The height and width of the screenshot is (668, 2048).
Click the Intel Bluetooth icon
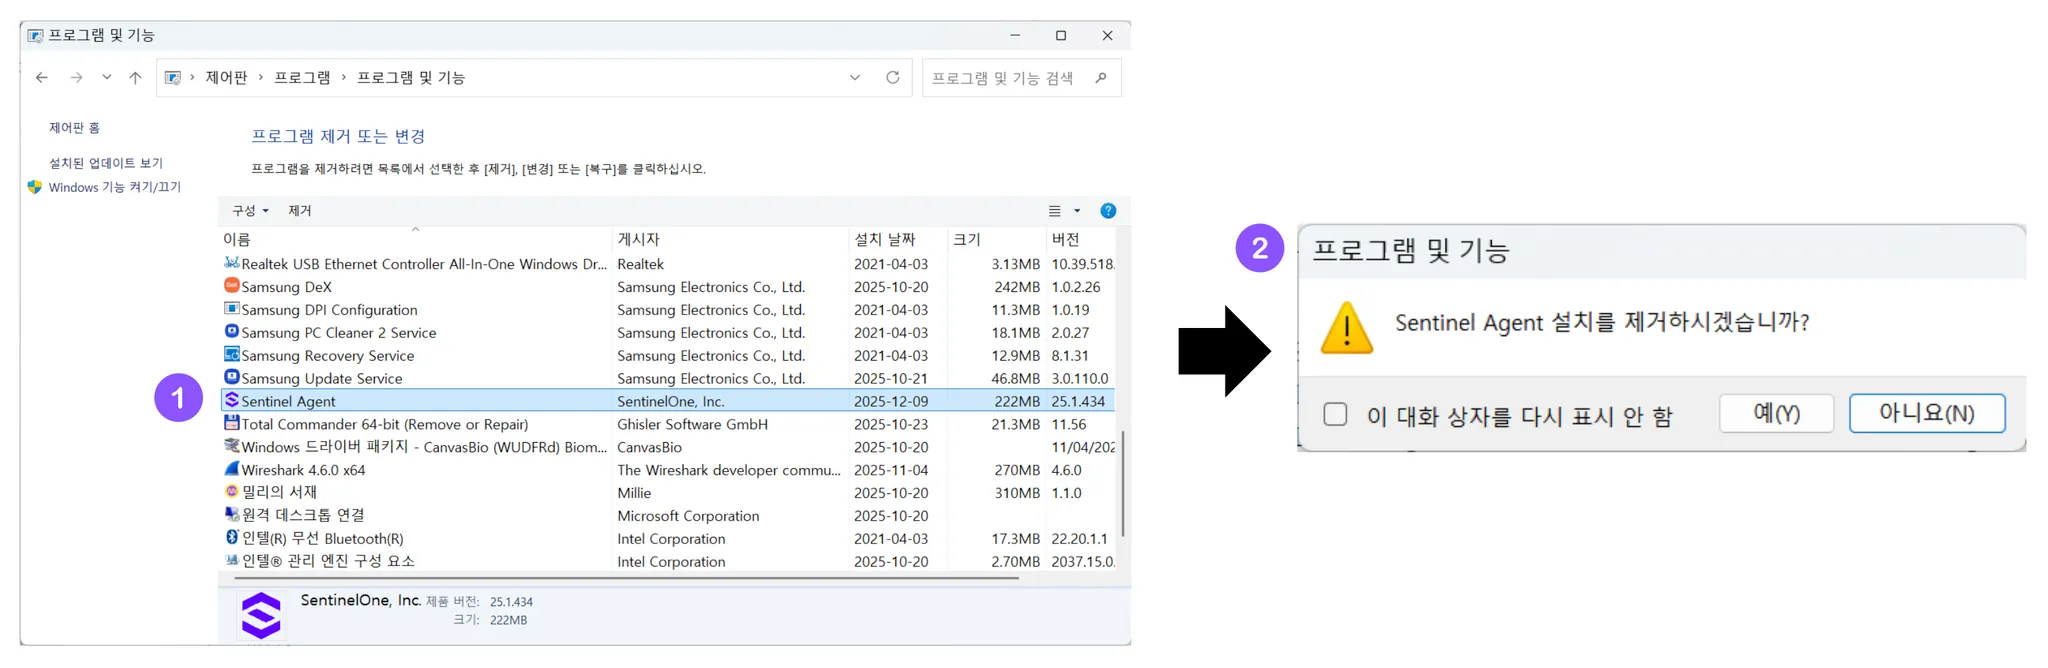click(231, 538)
